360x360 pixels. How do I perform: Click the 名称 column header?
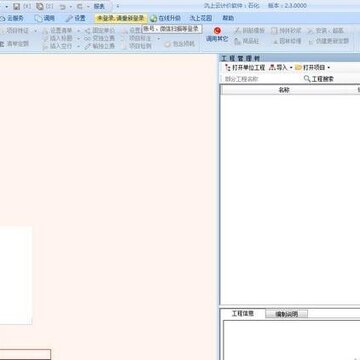(284, 90)
